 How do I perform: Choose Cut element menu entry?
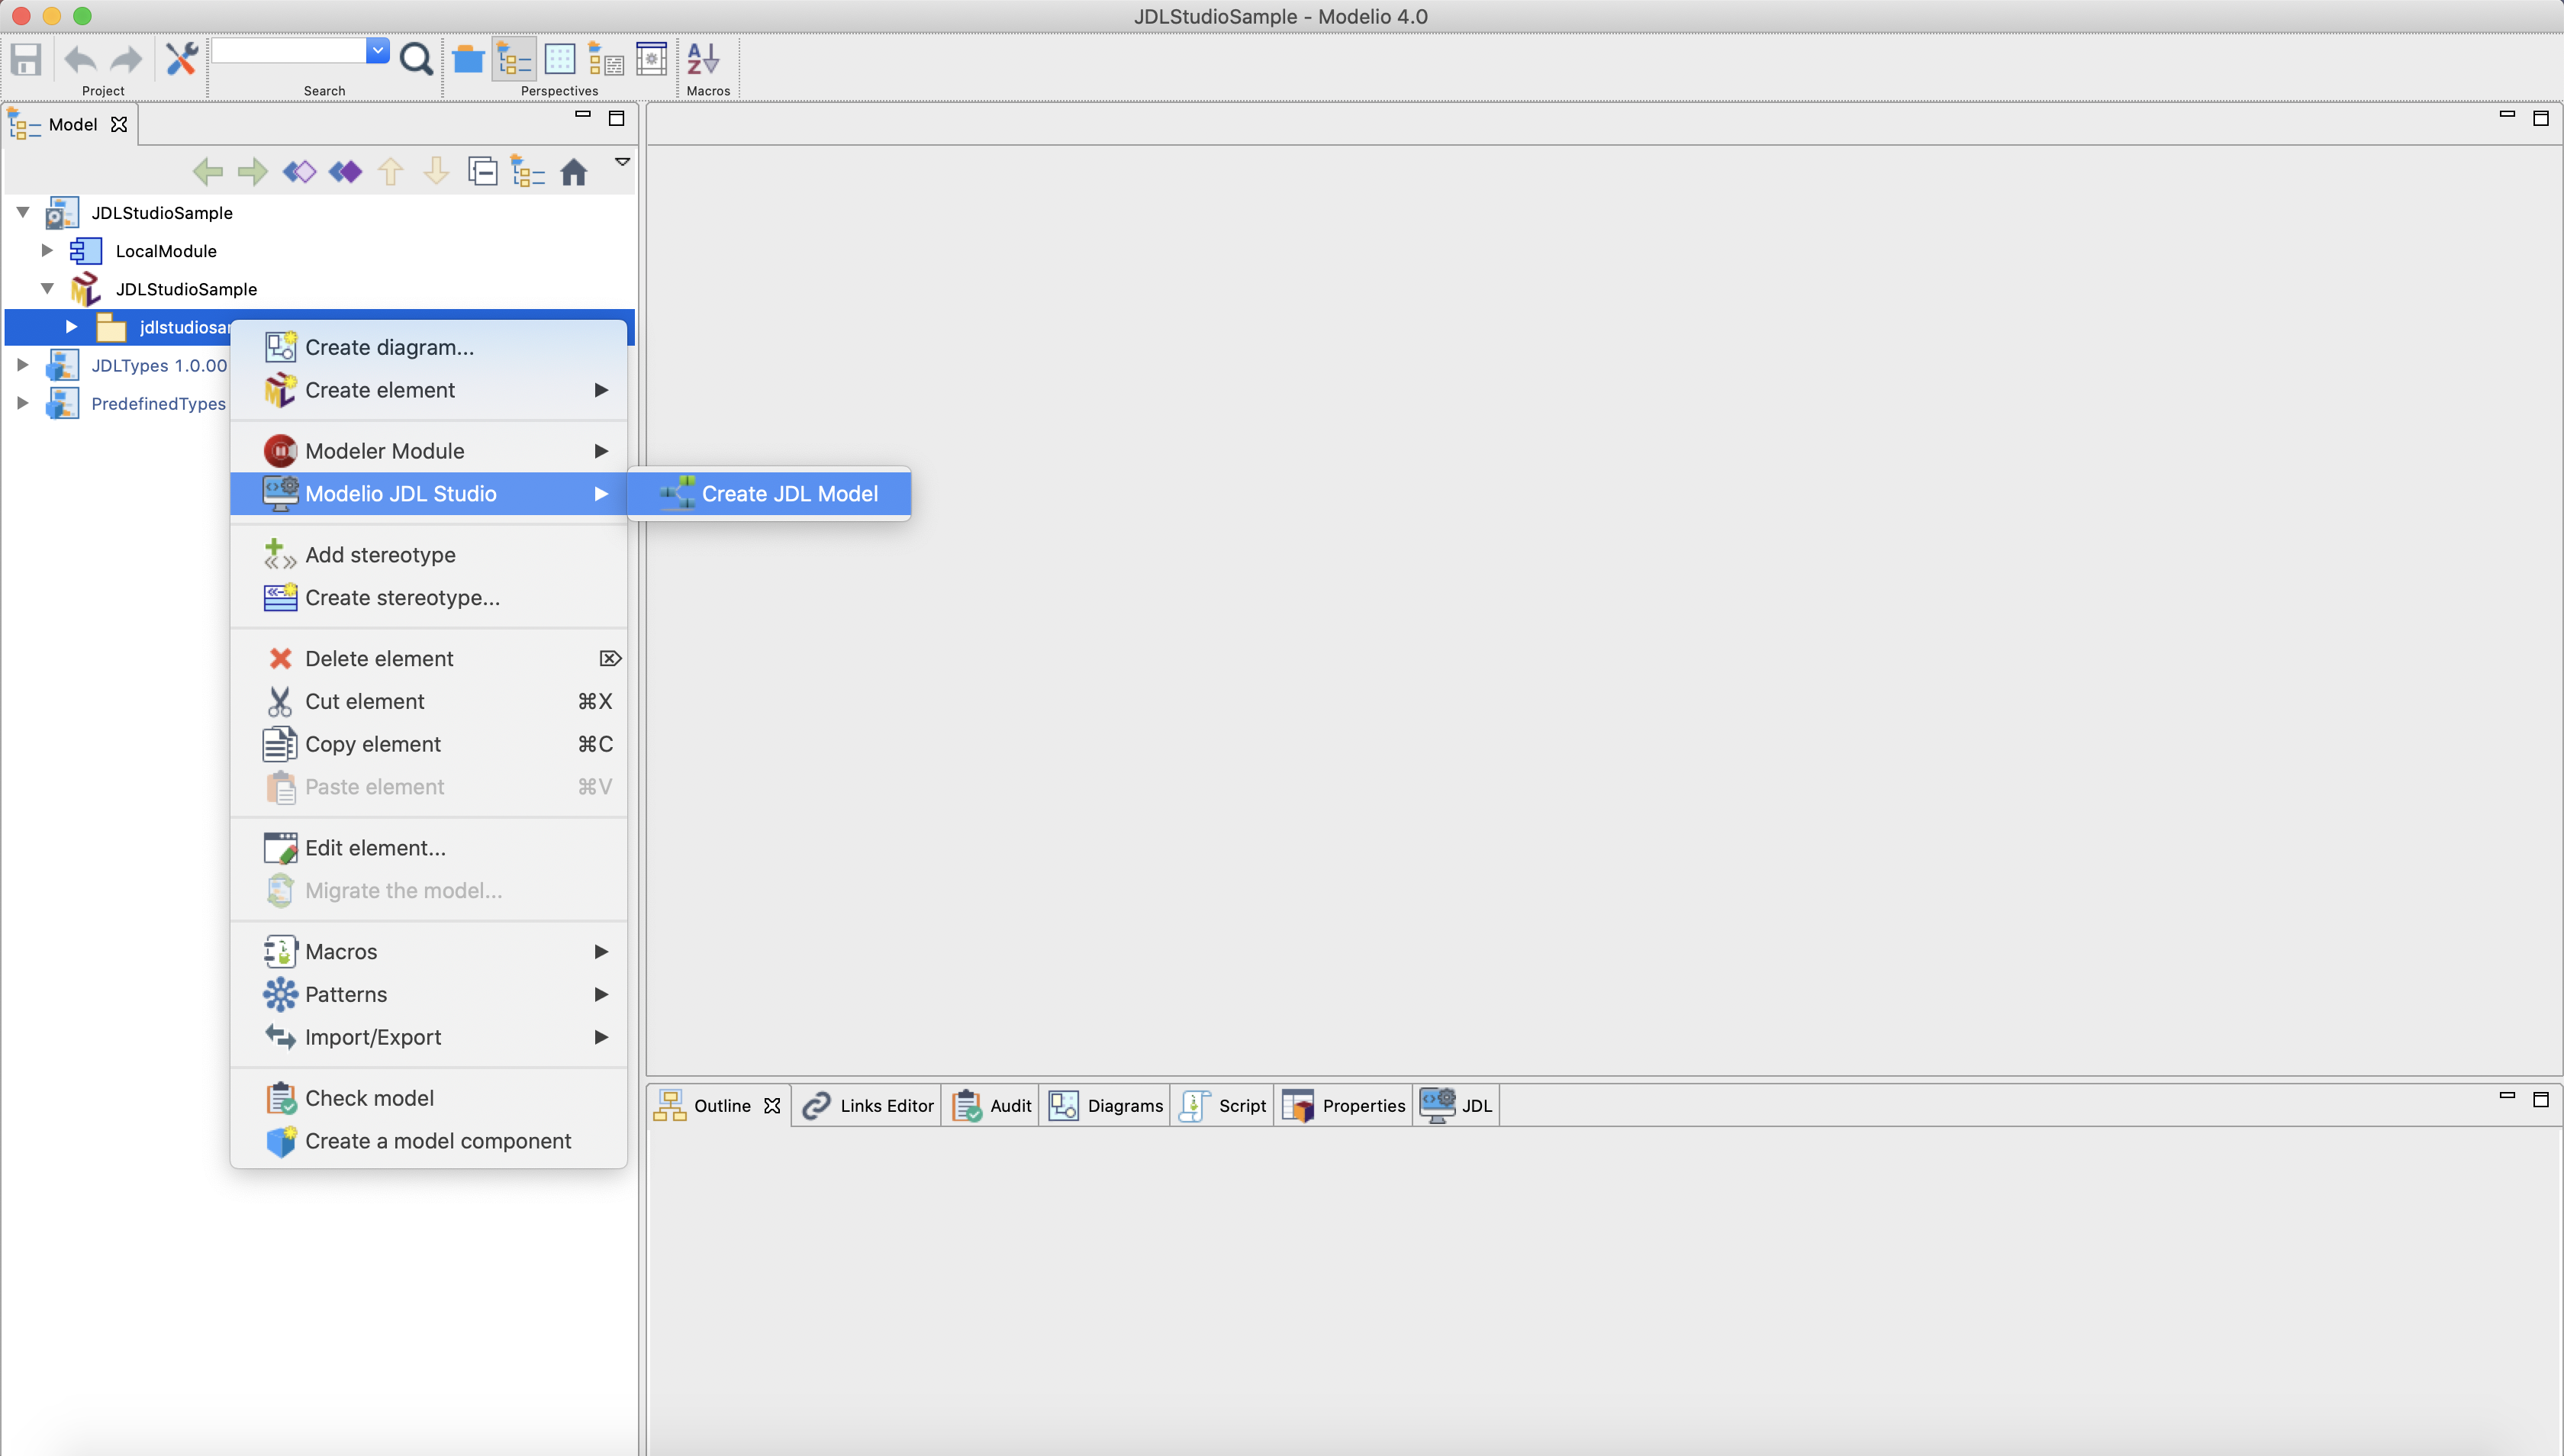(429, 702)
